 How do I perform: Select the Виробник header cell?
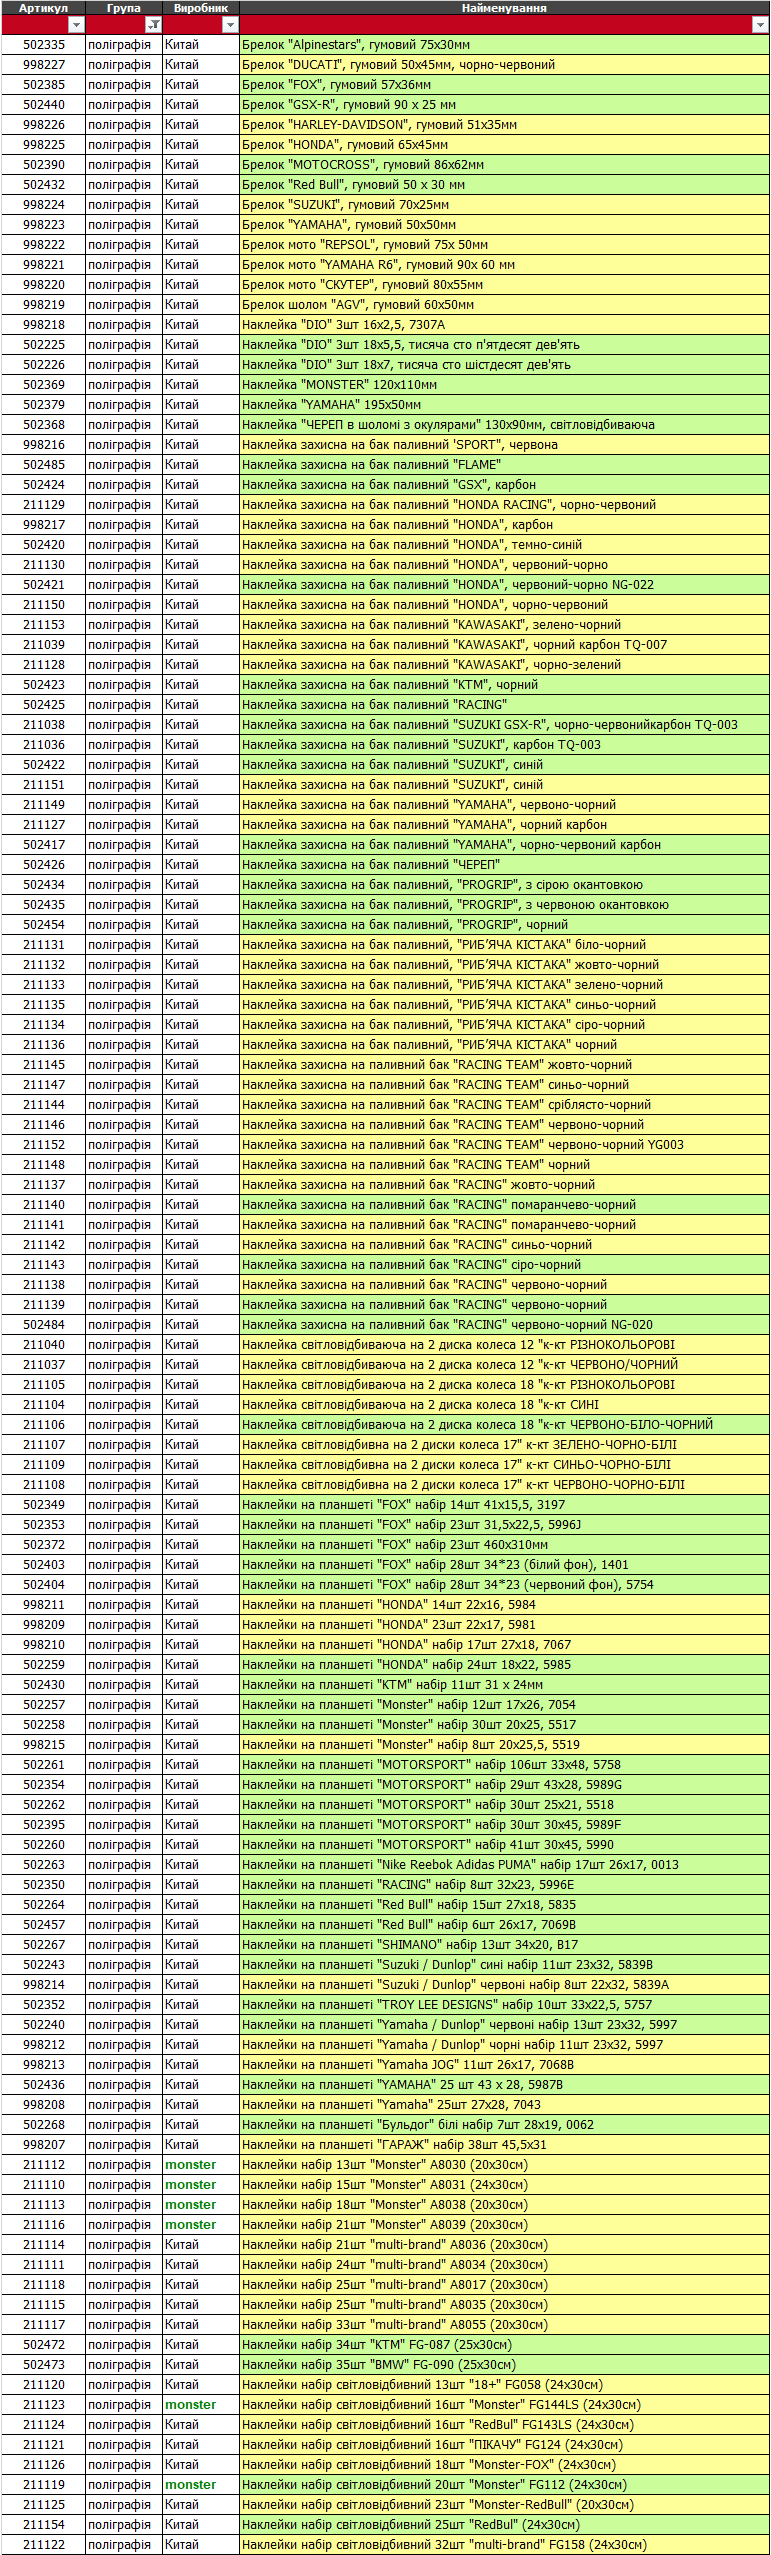[200, 8]
